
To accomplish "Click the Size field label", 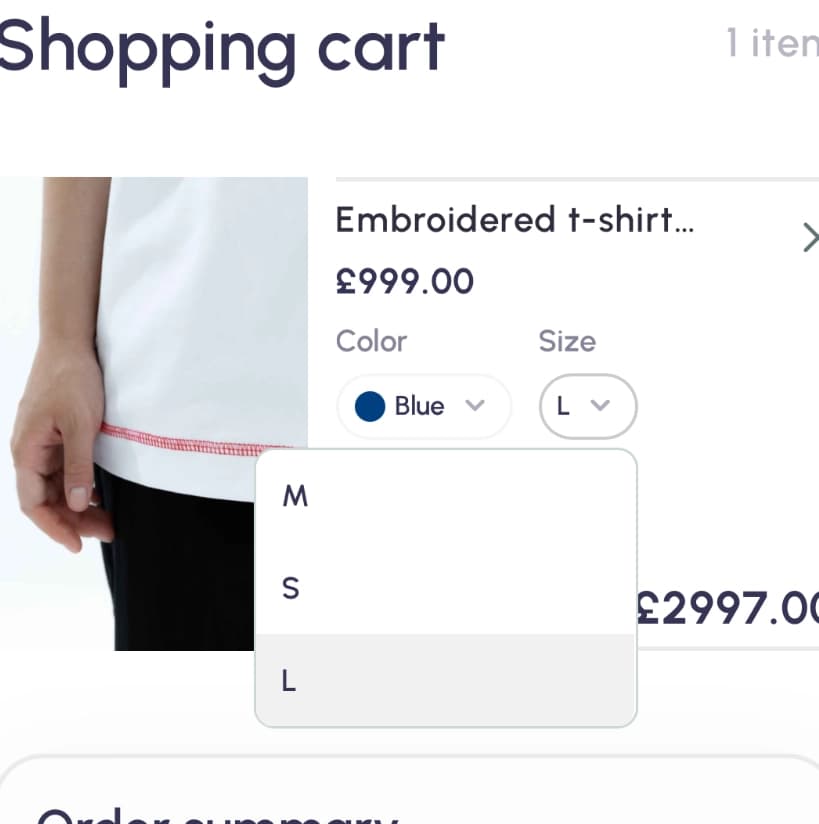I will [567, 341].
